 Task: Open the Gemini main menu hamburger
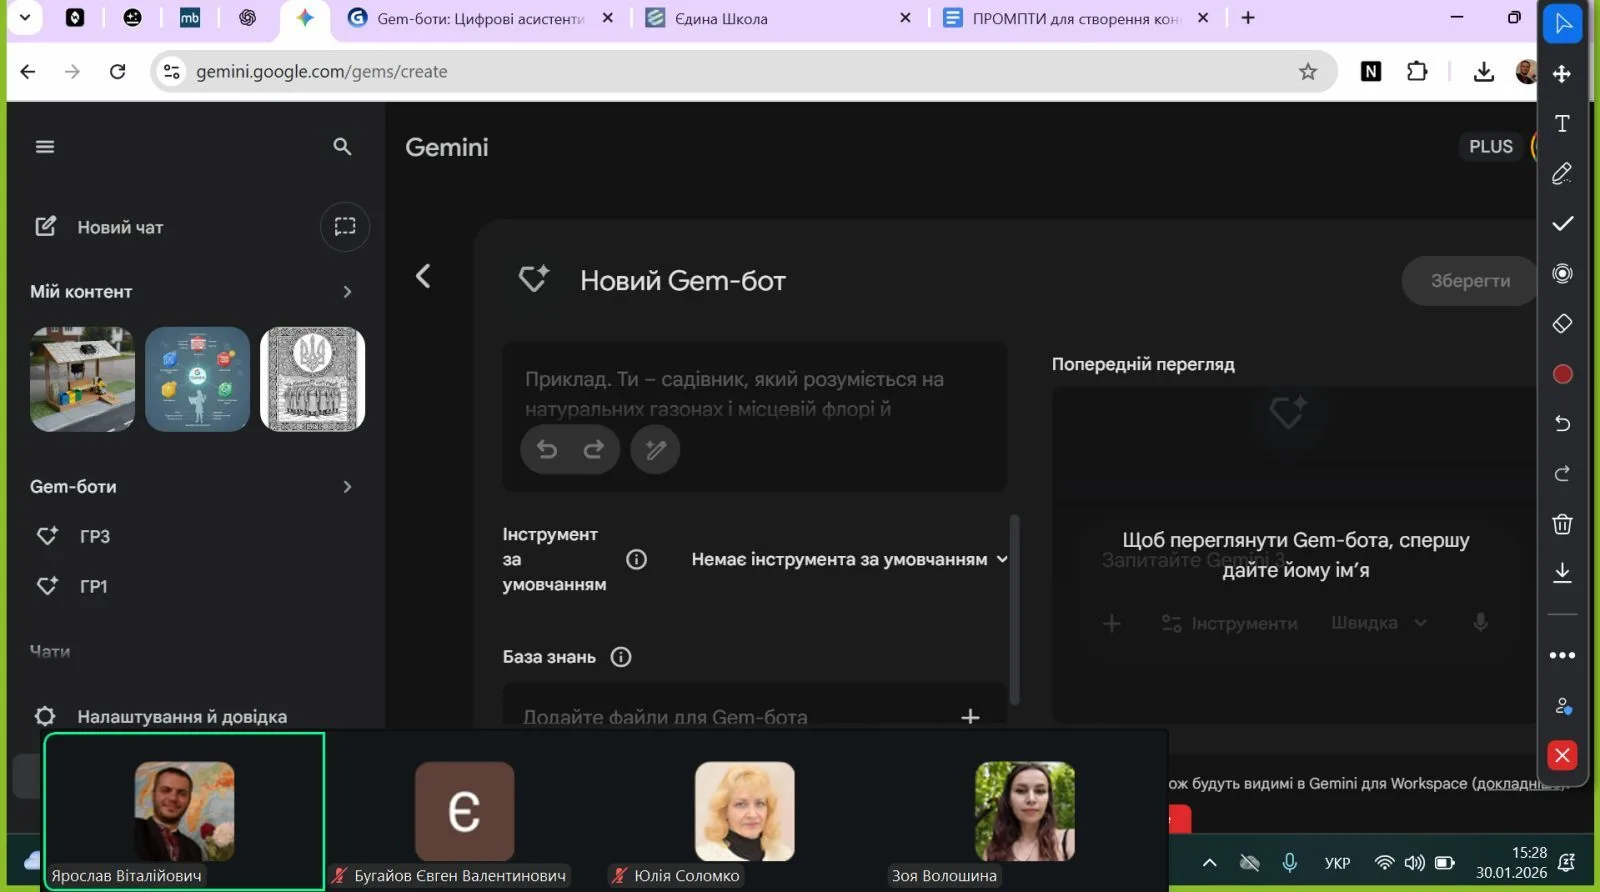pyautogui.click(x=45, y=147)
